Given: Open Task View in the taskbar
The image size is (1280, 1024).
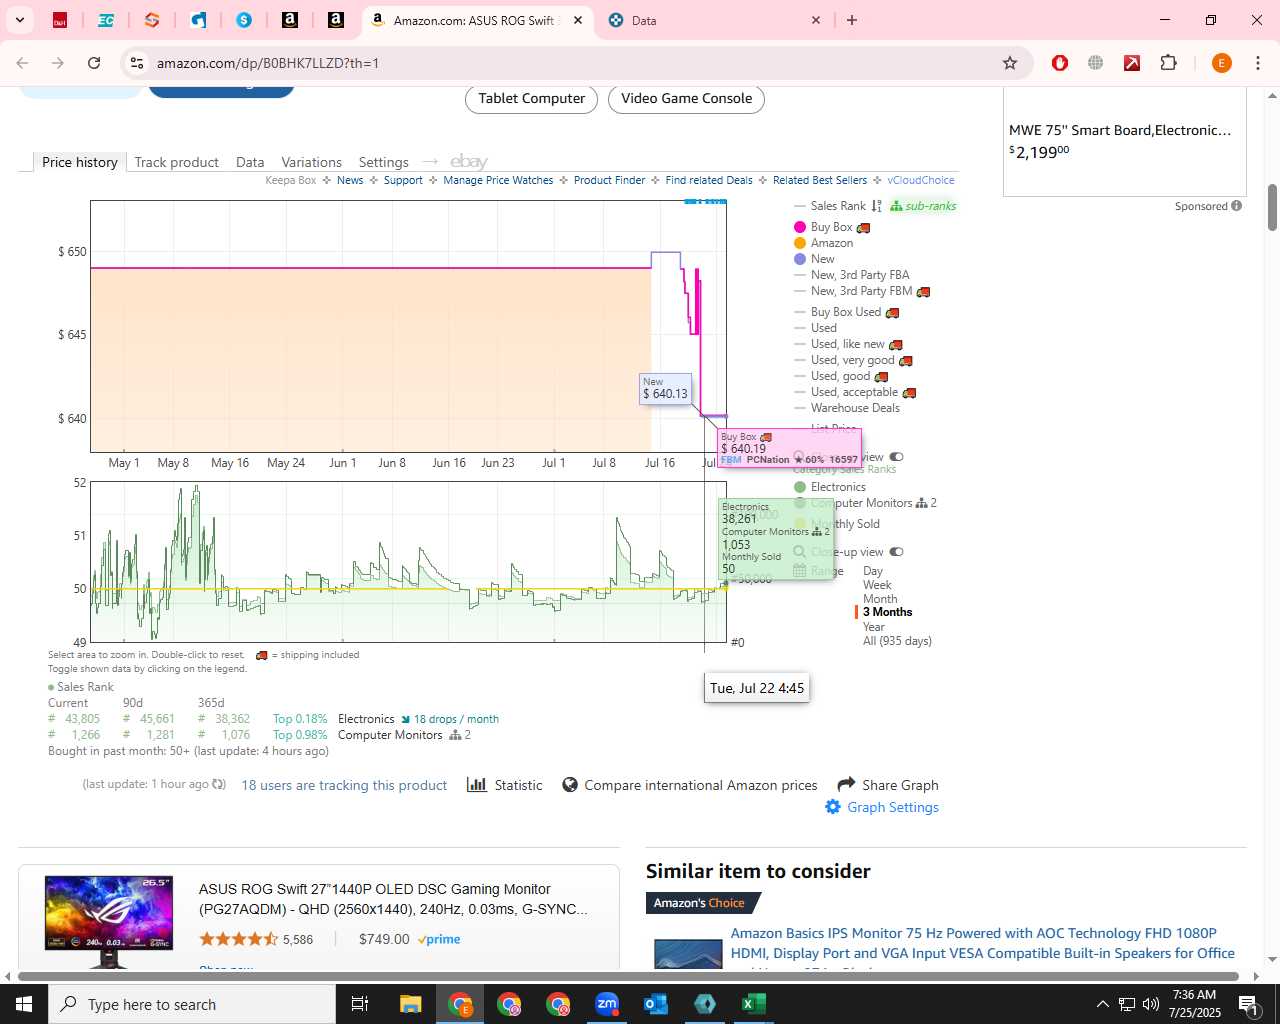Looking at the screenshot, I should 360,1004.
